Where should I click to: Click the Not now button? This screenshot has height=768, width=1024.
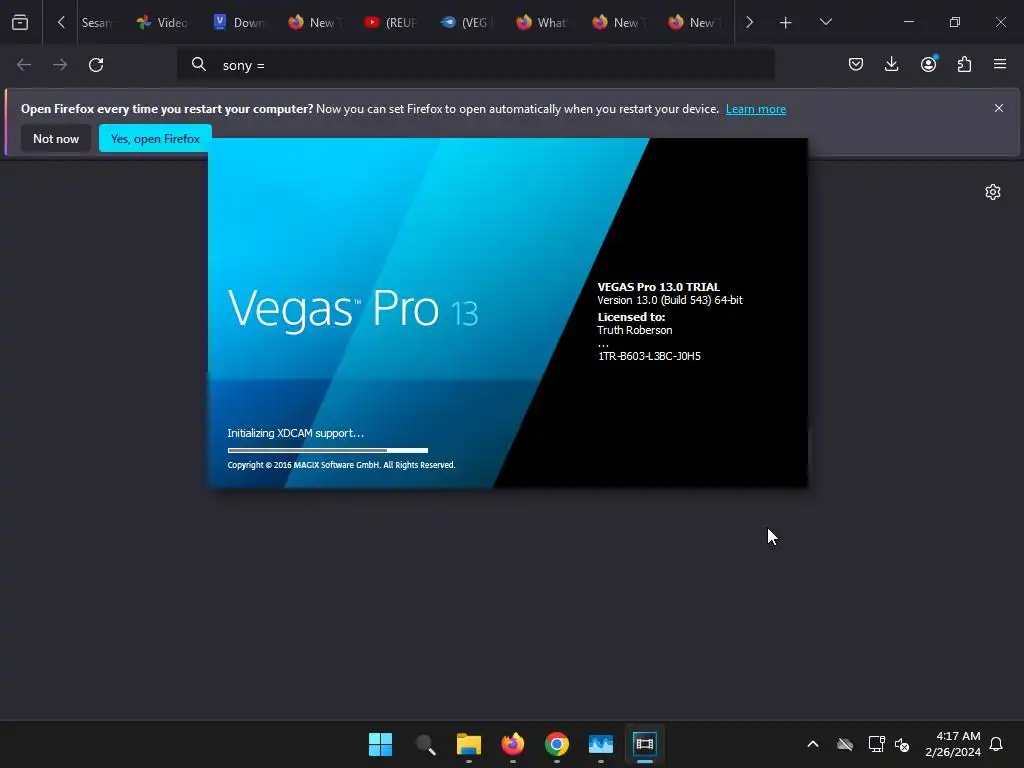56,138
